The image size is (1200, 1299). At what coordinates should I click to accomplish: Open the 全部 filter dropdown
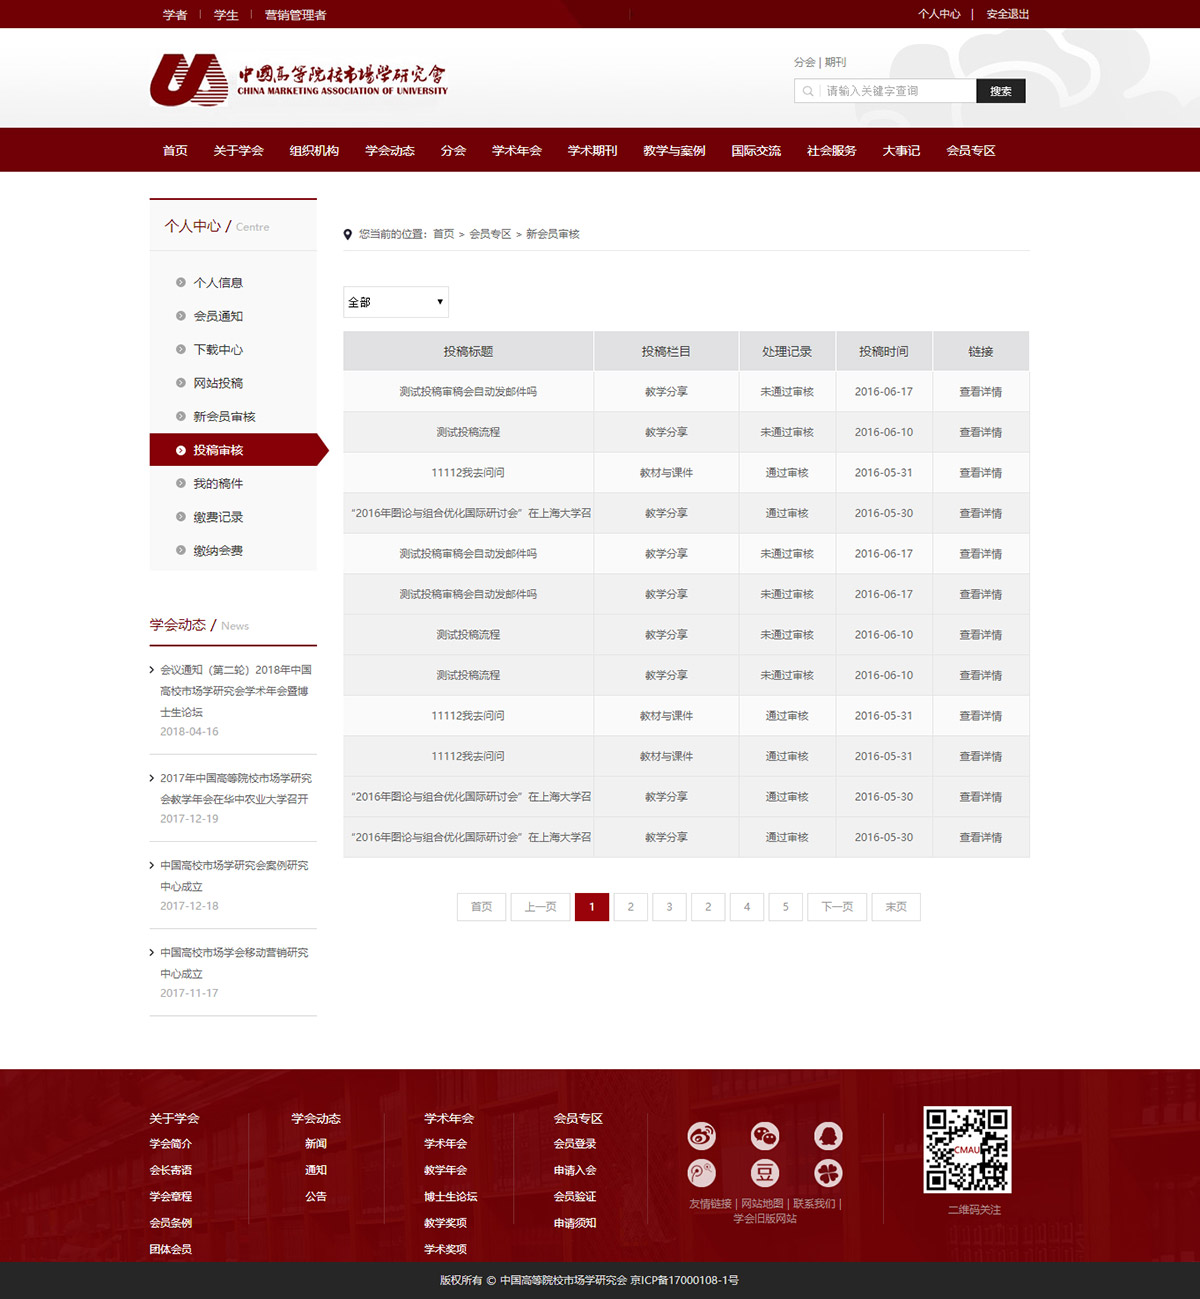point(396,302)
